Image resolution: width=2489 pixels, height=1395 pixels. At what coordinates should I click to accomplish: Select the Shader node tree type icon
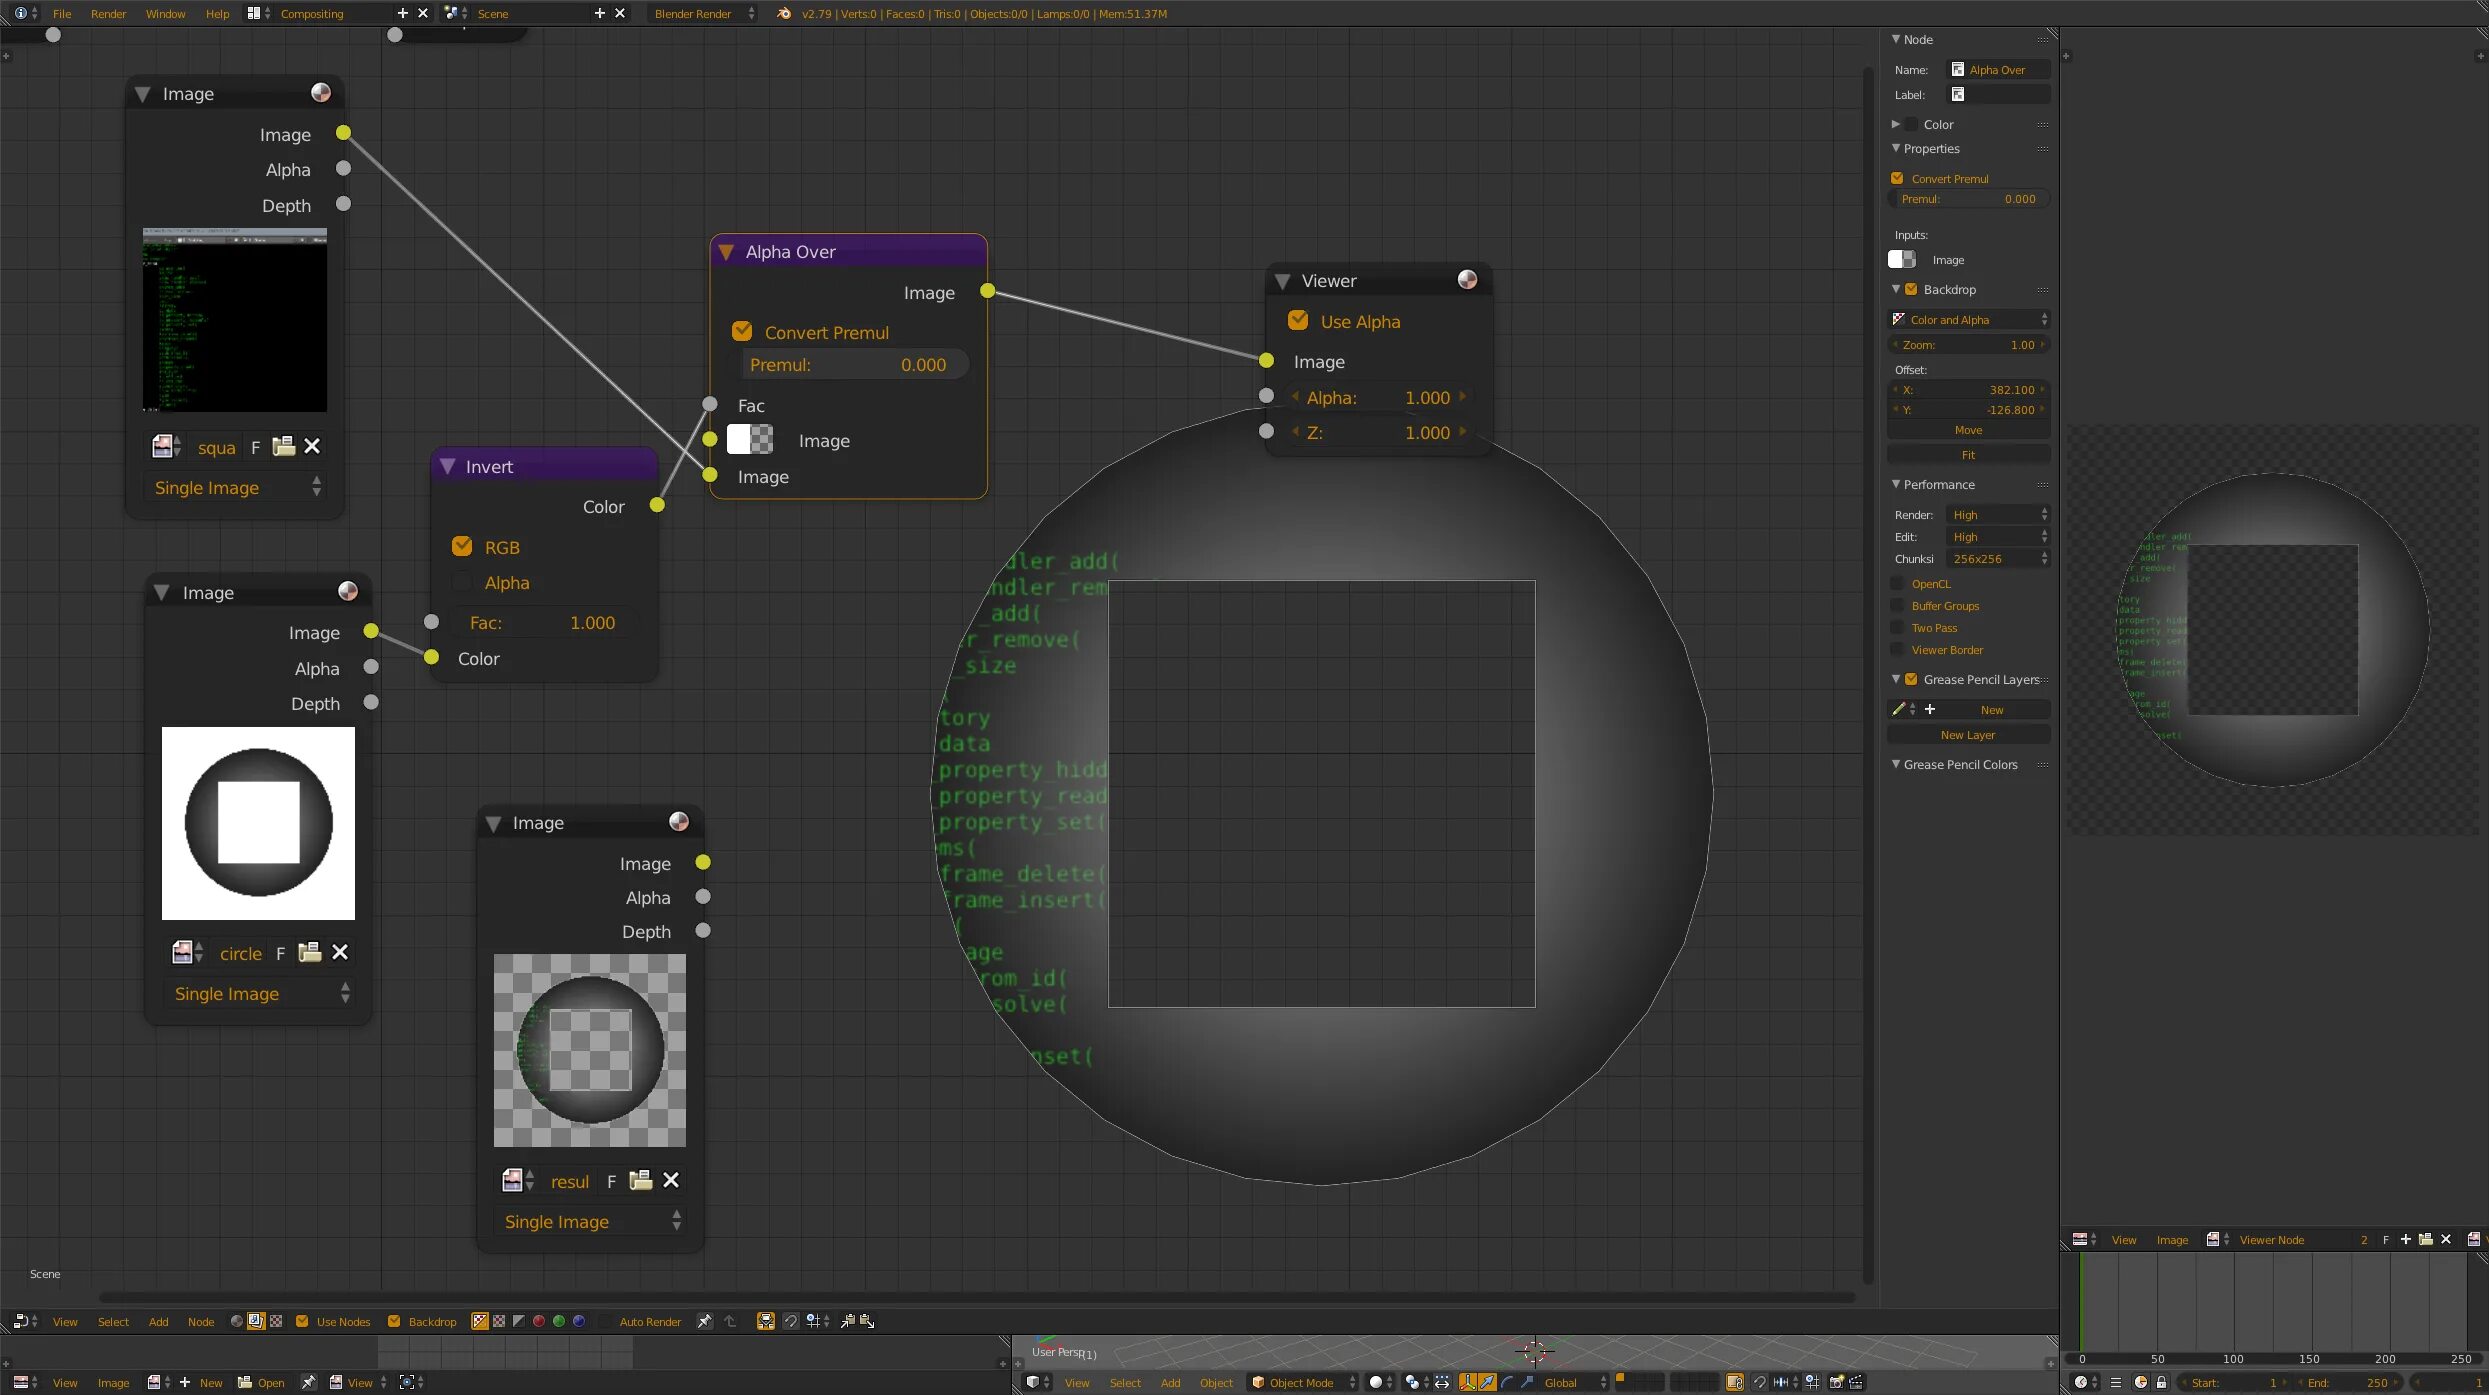[237, 1321]
